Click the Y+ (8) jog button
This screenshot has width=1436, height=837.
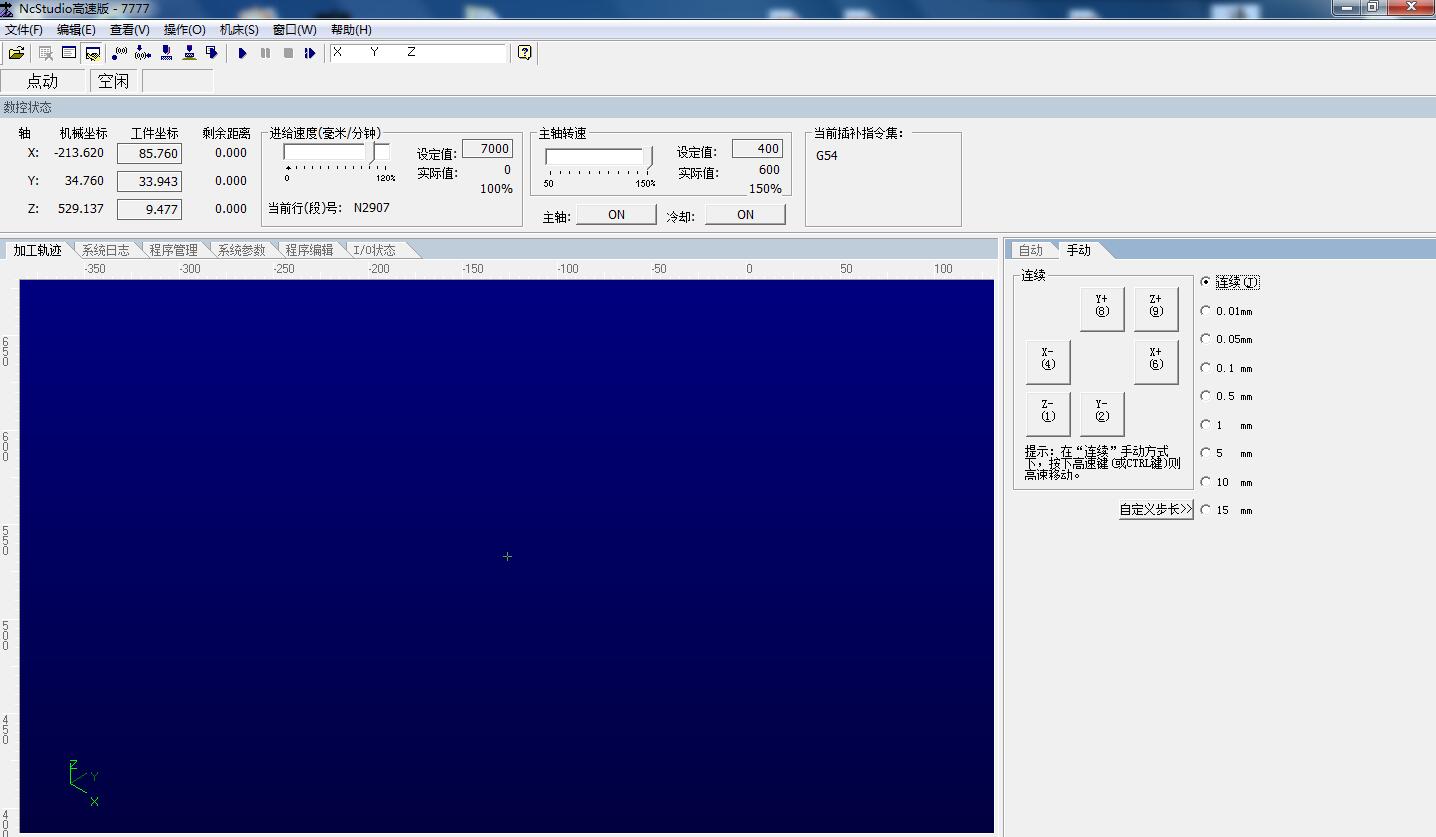[1102, 309]
